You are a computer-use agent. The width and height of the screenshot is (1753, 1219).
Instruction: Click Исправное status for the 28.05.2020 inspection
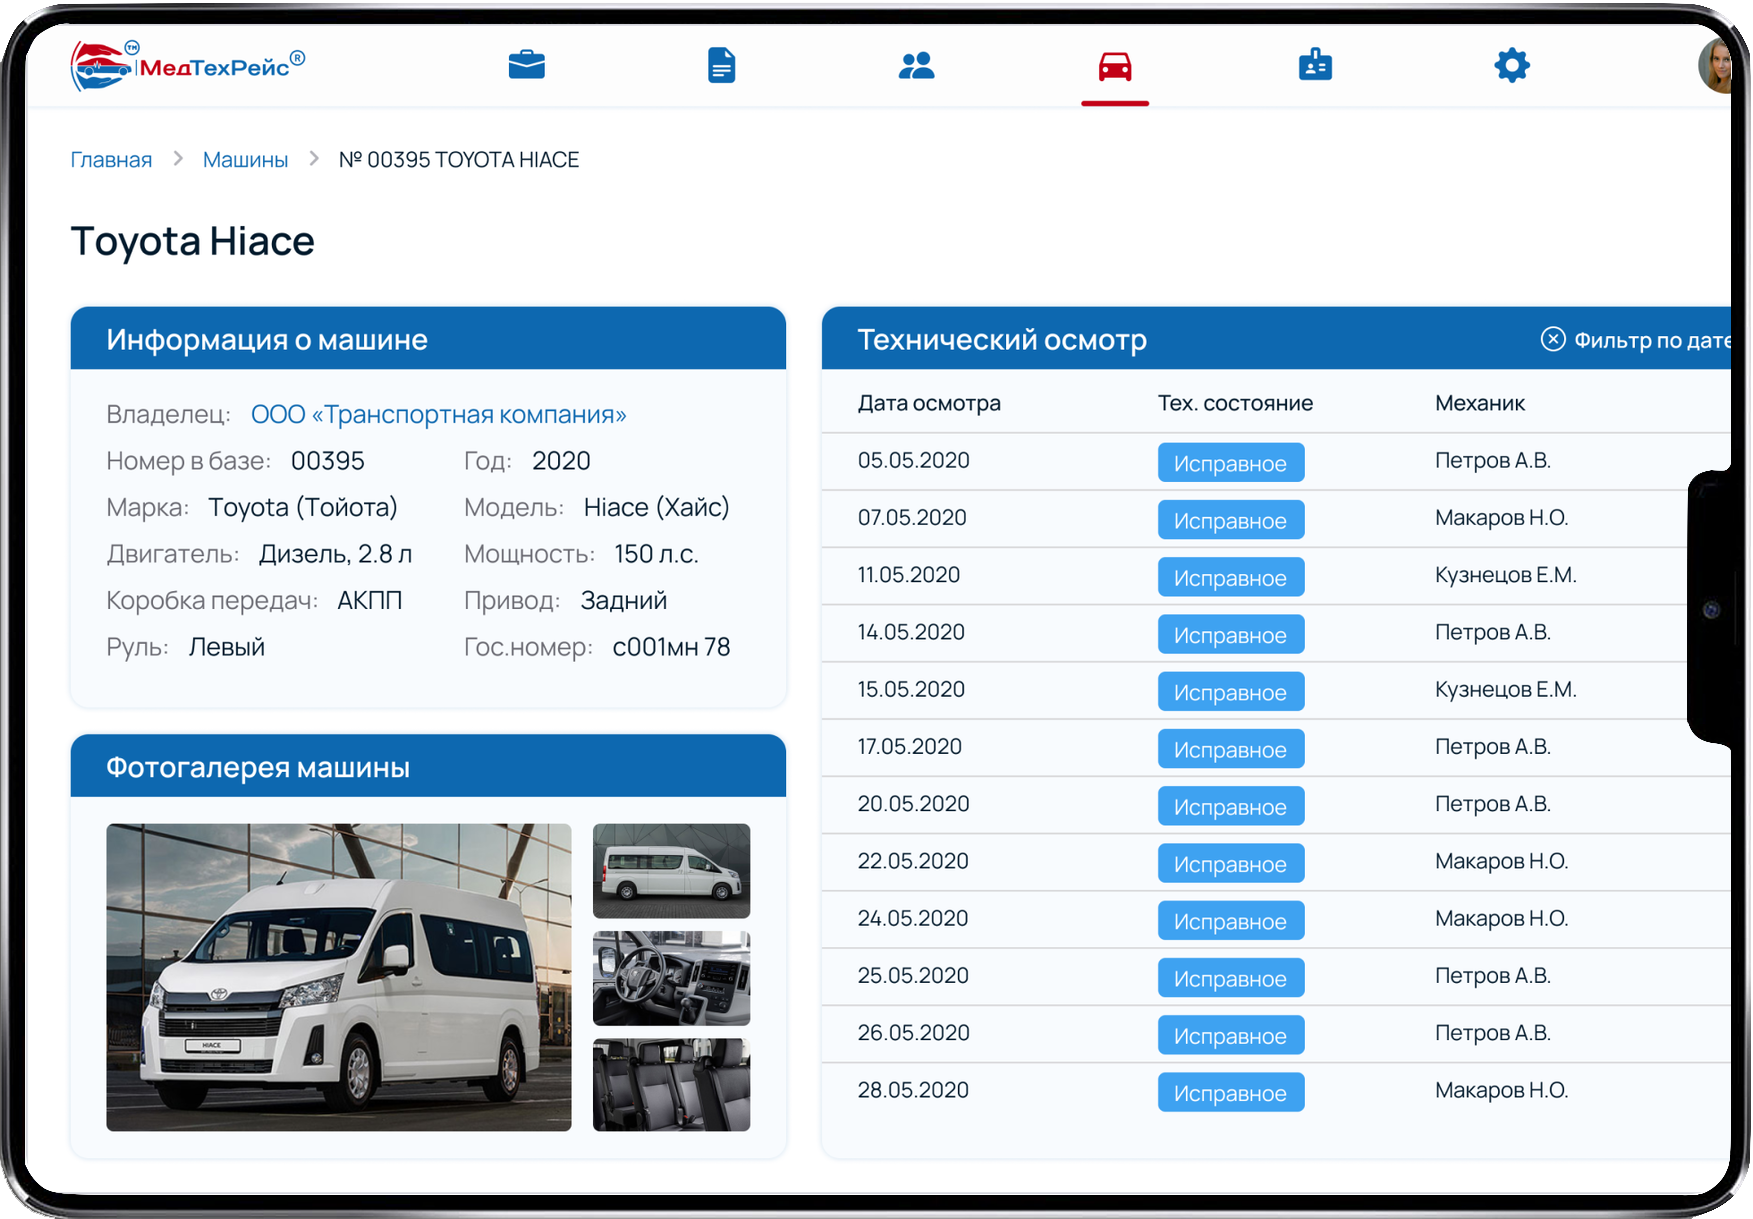tap(1230, 1091)
